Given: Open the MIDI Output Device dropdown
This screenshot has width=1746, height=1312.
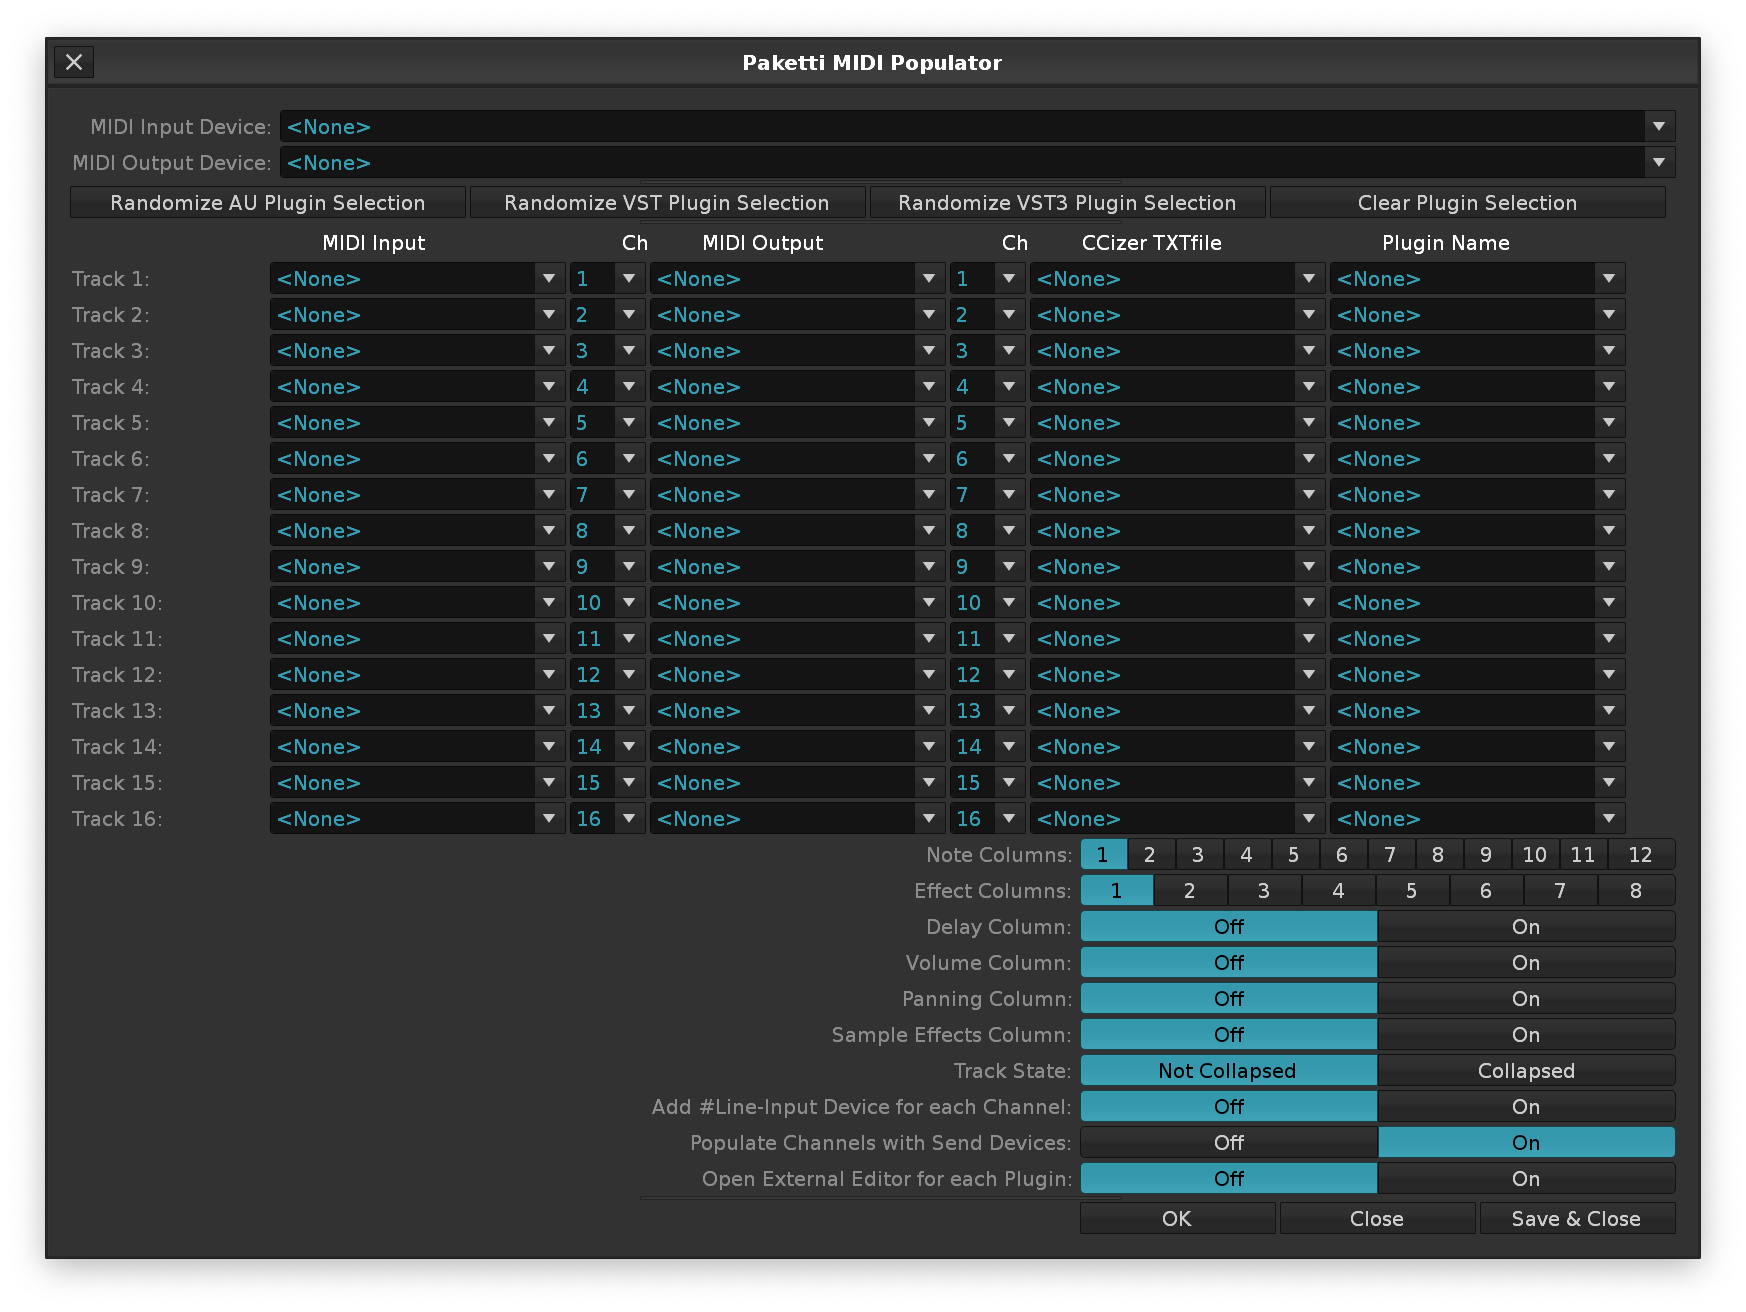Looking at the screenshot, I should pos(977,163).
